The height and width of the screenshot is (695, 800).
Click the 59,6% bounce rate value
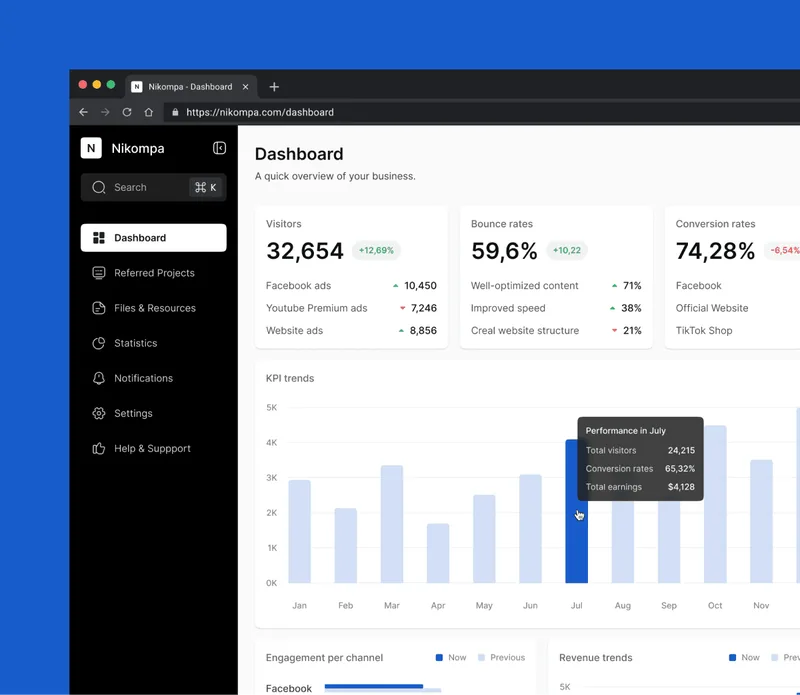504,251
